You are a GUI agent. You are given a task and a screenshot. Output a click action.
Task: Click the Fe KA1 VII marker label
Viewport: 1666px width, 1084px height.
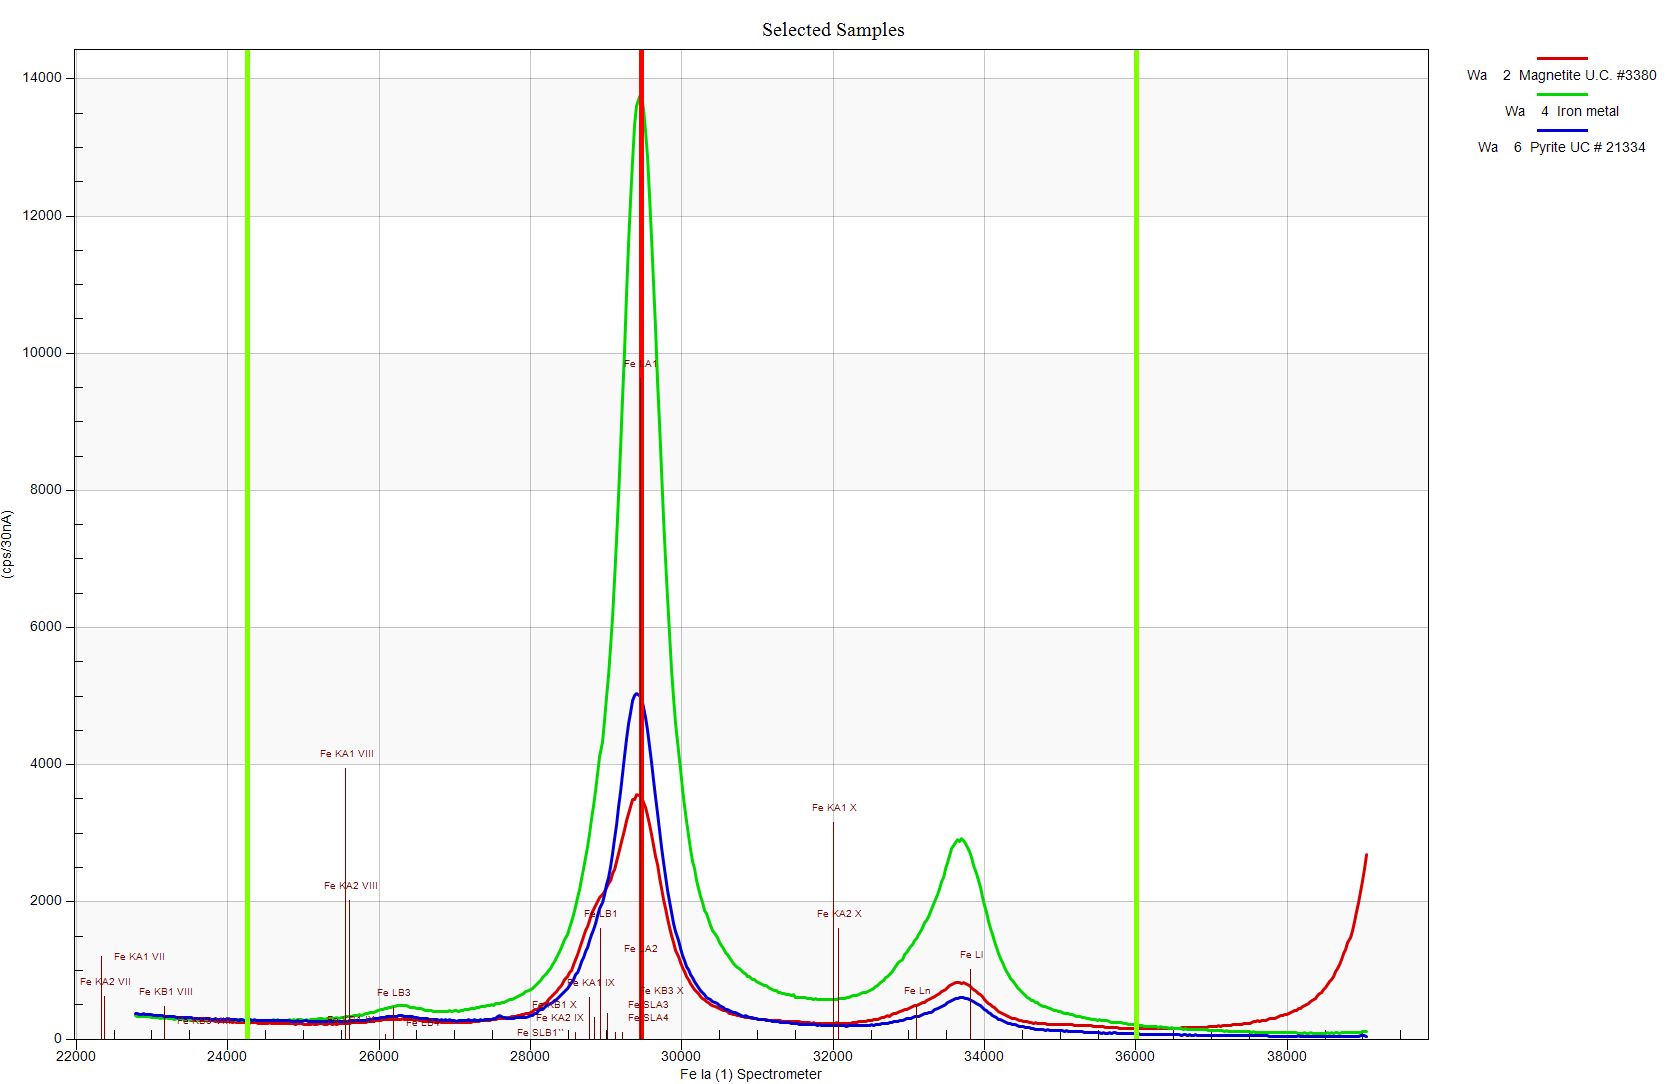click(139, 957)
